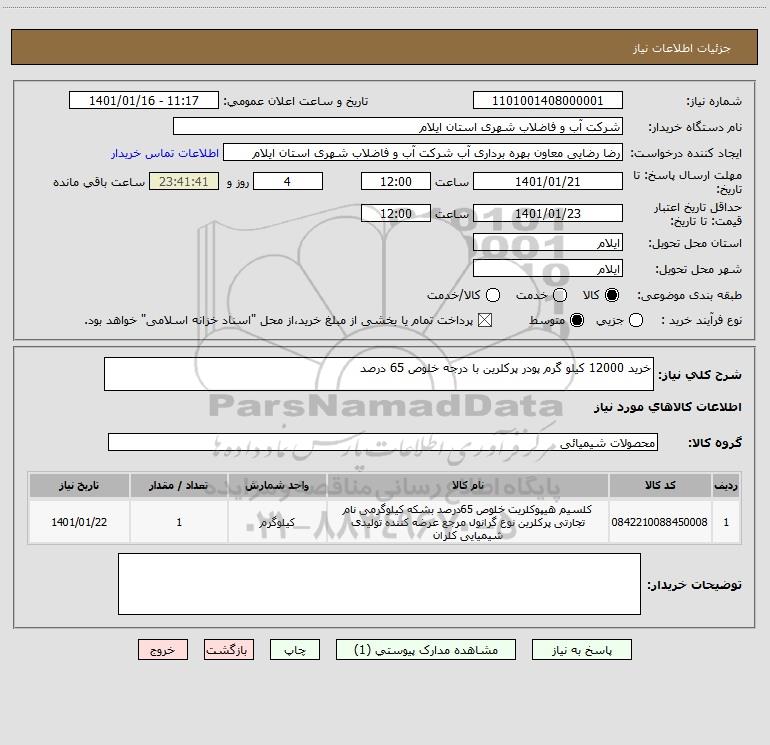
Task: Choose جزیی purchase process option
Action: [636, 320]
